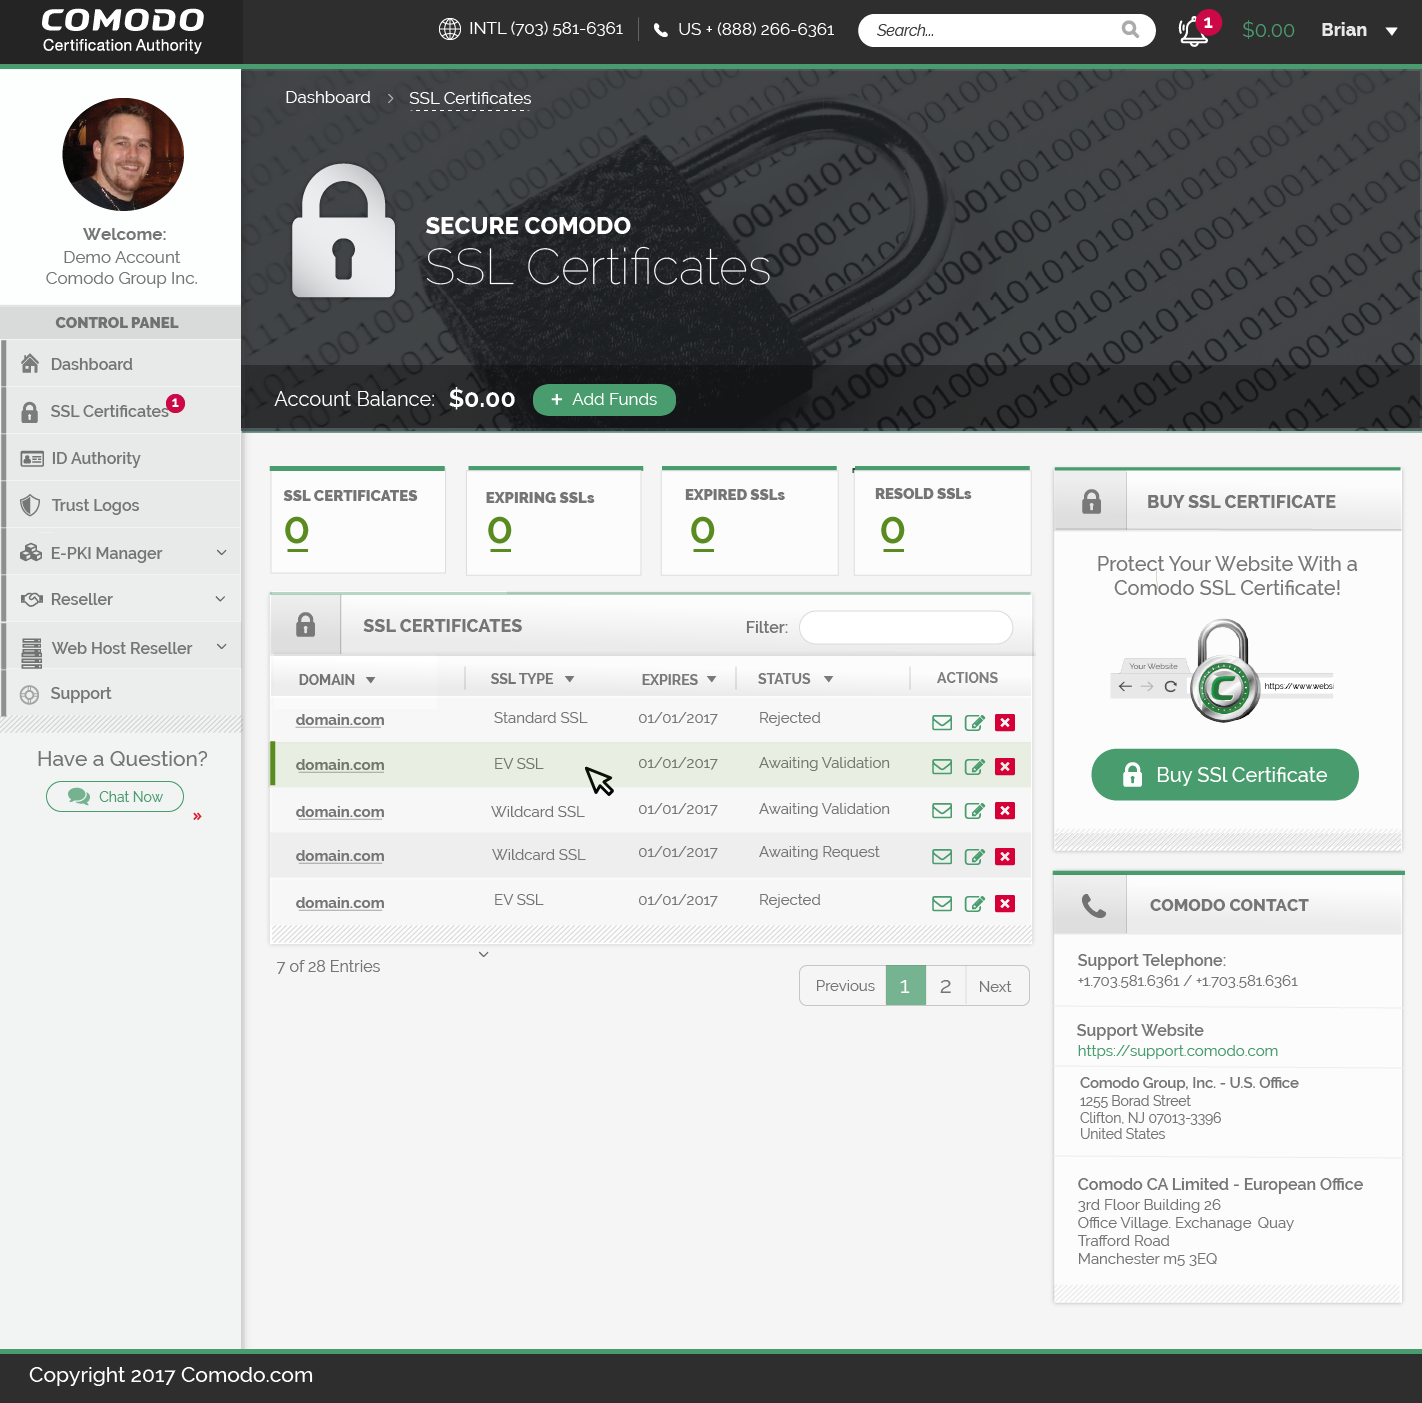
Task: Click the user profile photo
Action: 123,154
